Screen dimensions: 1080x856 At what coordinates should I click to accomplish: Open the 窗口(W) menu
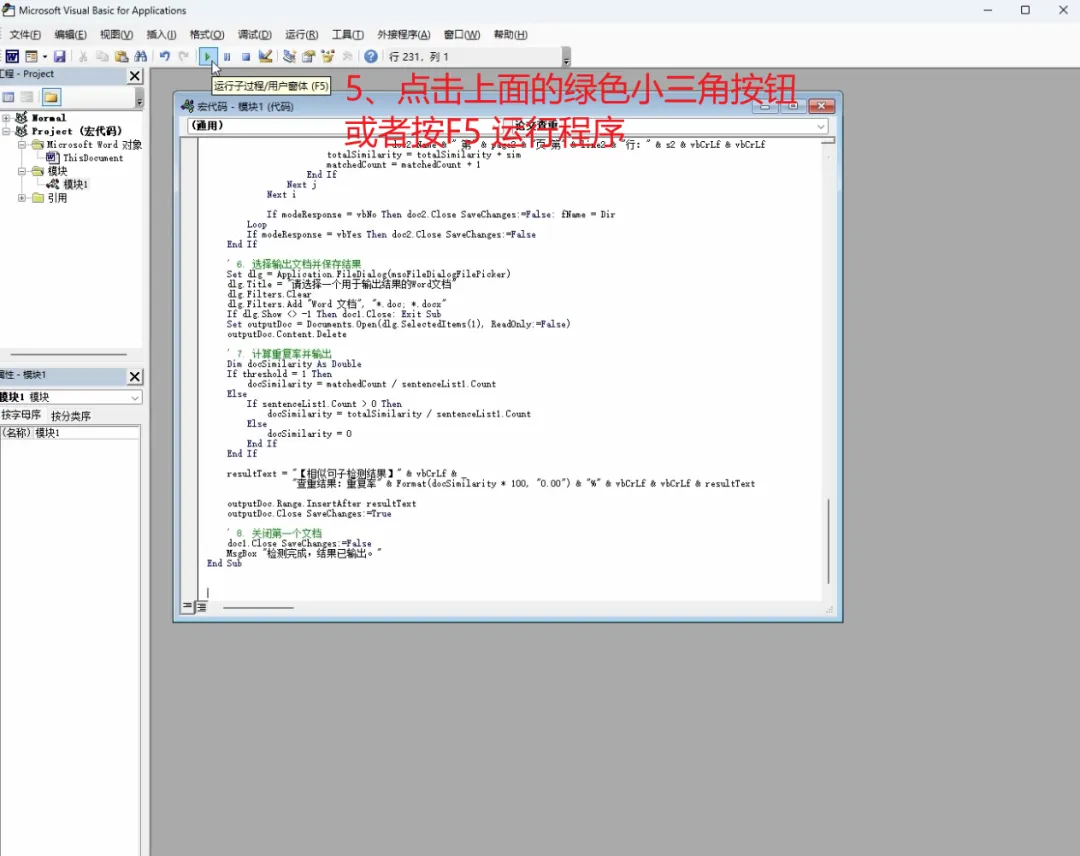pos(461,34)
